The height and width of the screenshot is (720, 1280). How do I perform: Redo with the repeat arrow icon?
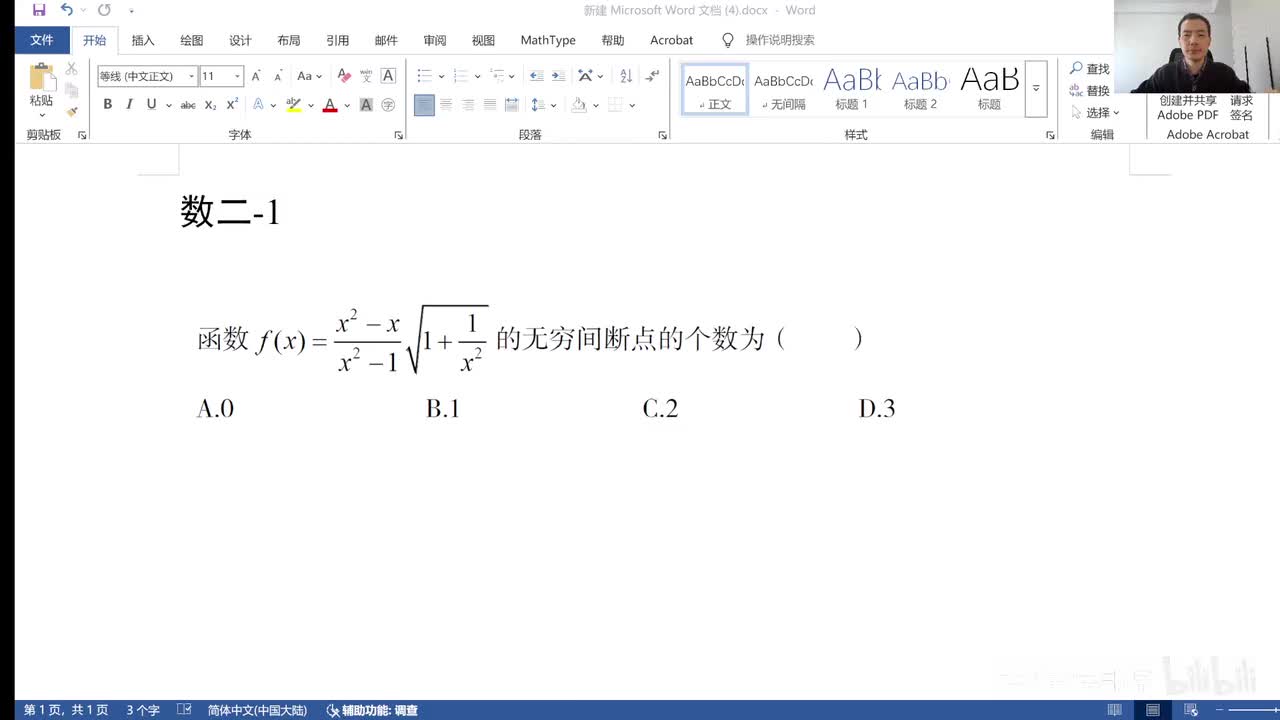104,10
